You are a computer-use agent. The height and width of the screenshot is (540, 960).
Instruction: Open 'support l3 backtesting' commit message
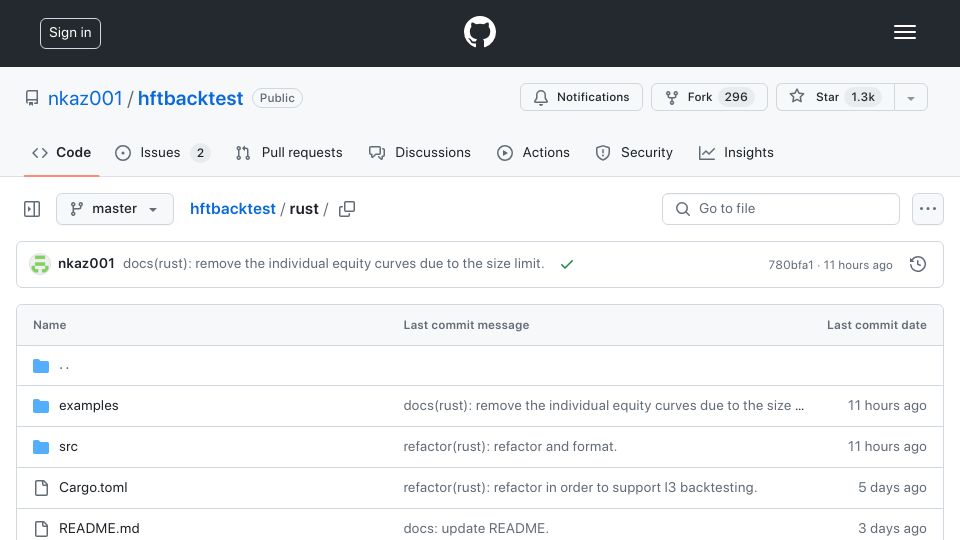[580, 487]
